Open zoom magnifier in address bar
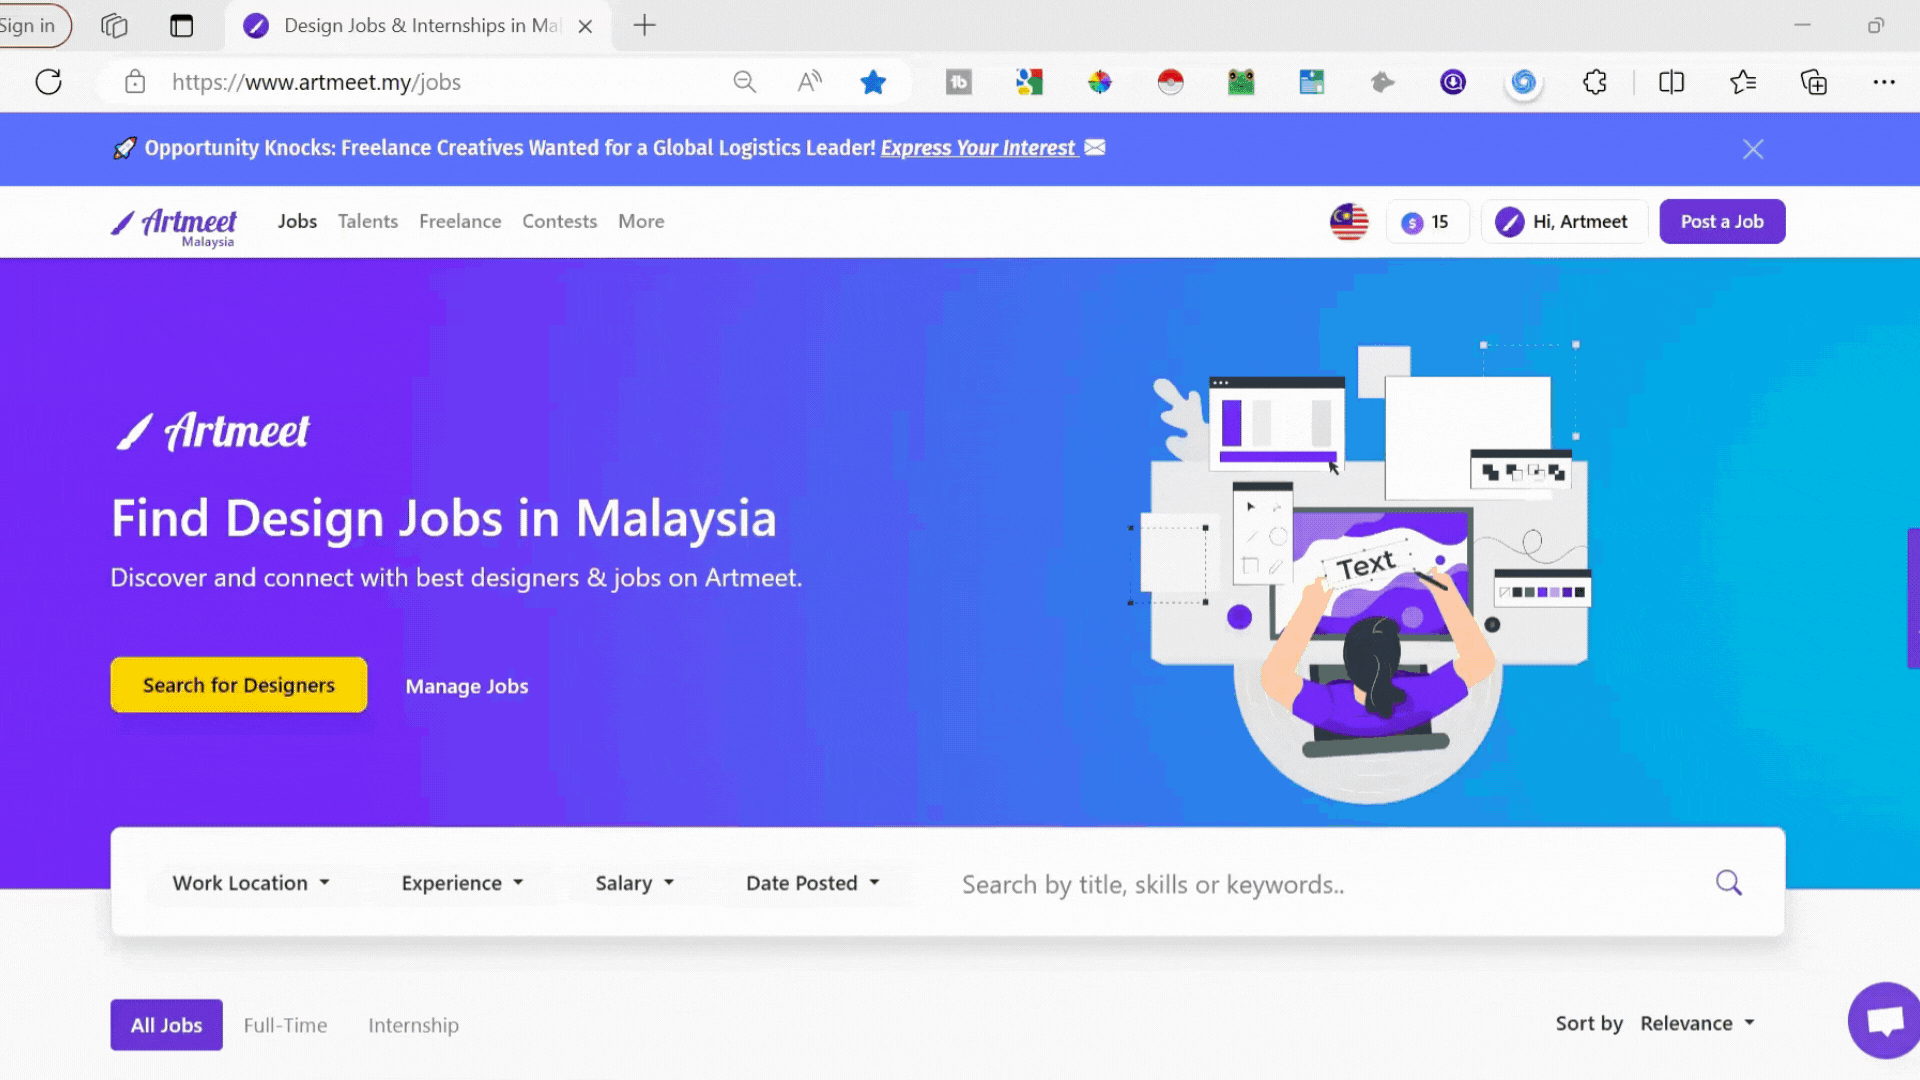This screenshot has width=1920, height=1080. [744, 82]
